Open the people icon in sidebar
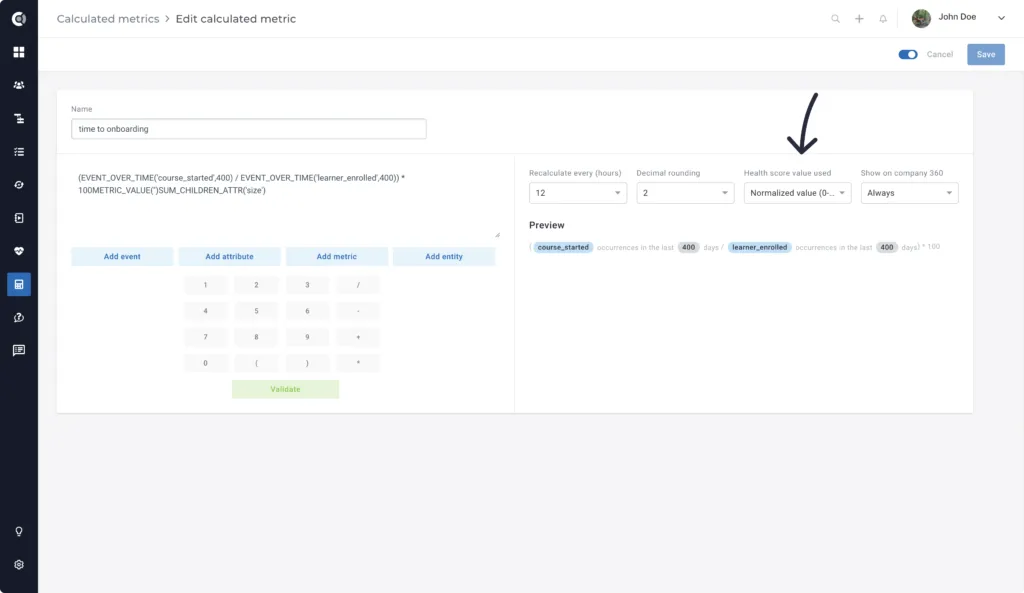The width and height of the screenshot is (1024, 593). [x=19, y=85]
